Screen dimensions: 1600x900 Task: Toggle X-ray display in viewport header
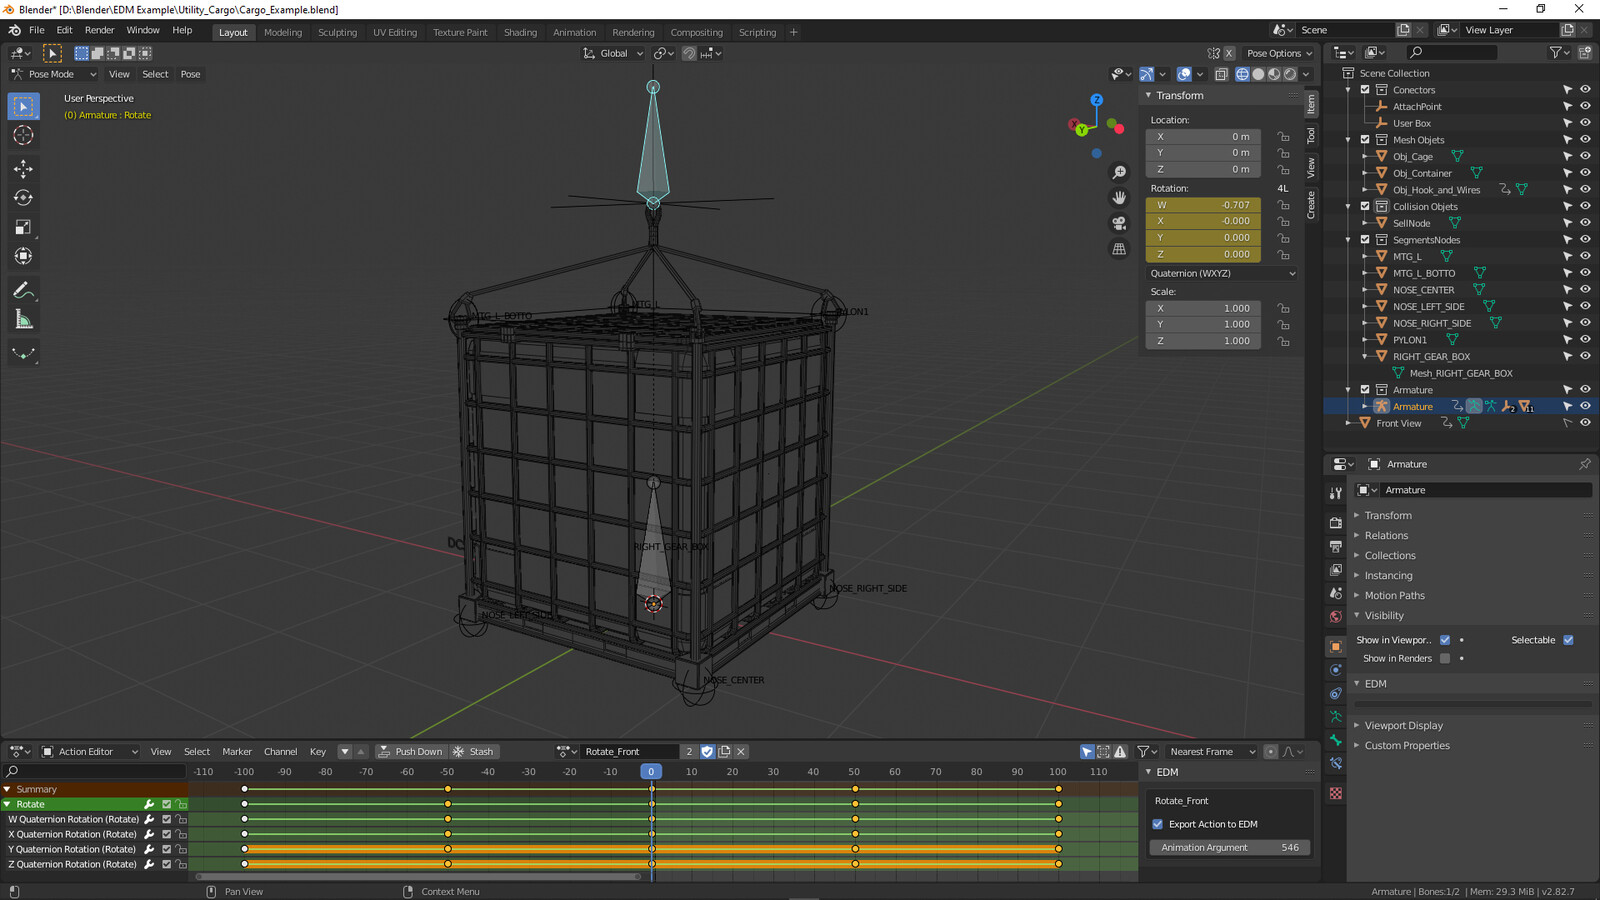[1221, 74]
